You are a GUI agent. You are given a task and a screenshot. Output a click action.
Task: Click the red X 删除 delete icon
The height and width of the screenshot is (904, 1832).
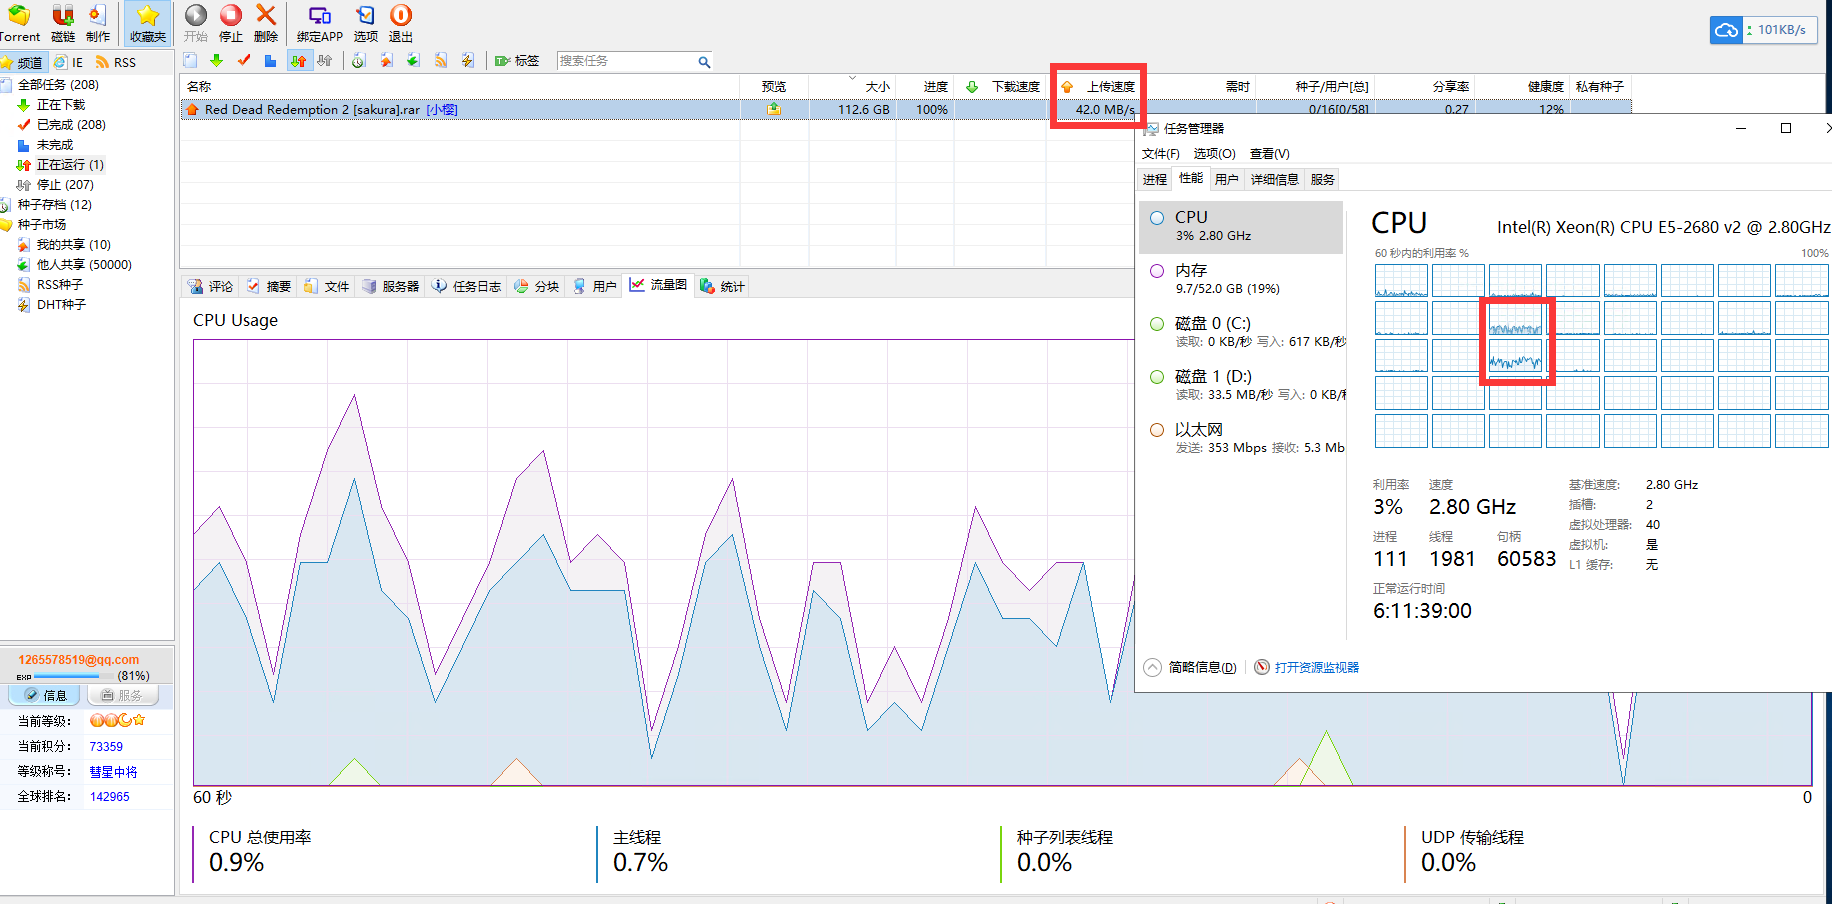coord(266,15)
